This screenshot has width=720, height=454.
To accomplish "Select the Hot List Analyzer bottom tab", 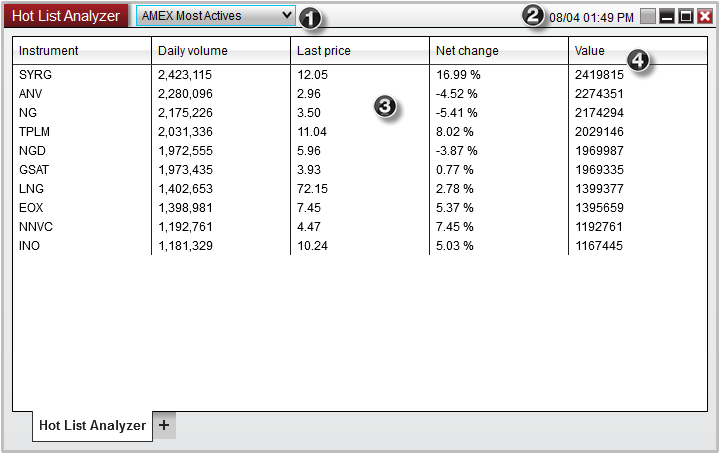I will click(x=92, y=425).
